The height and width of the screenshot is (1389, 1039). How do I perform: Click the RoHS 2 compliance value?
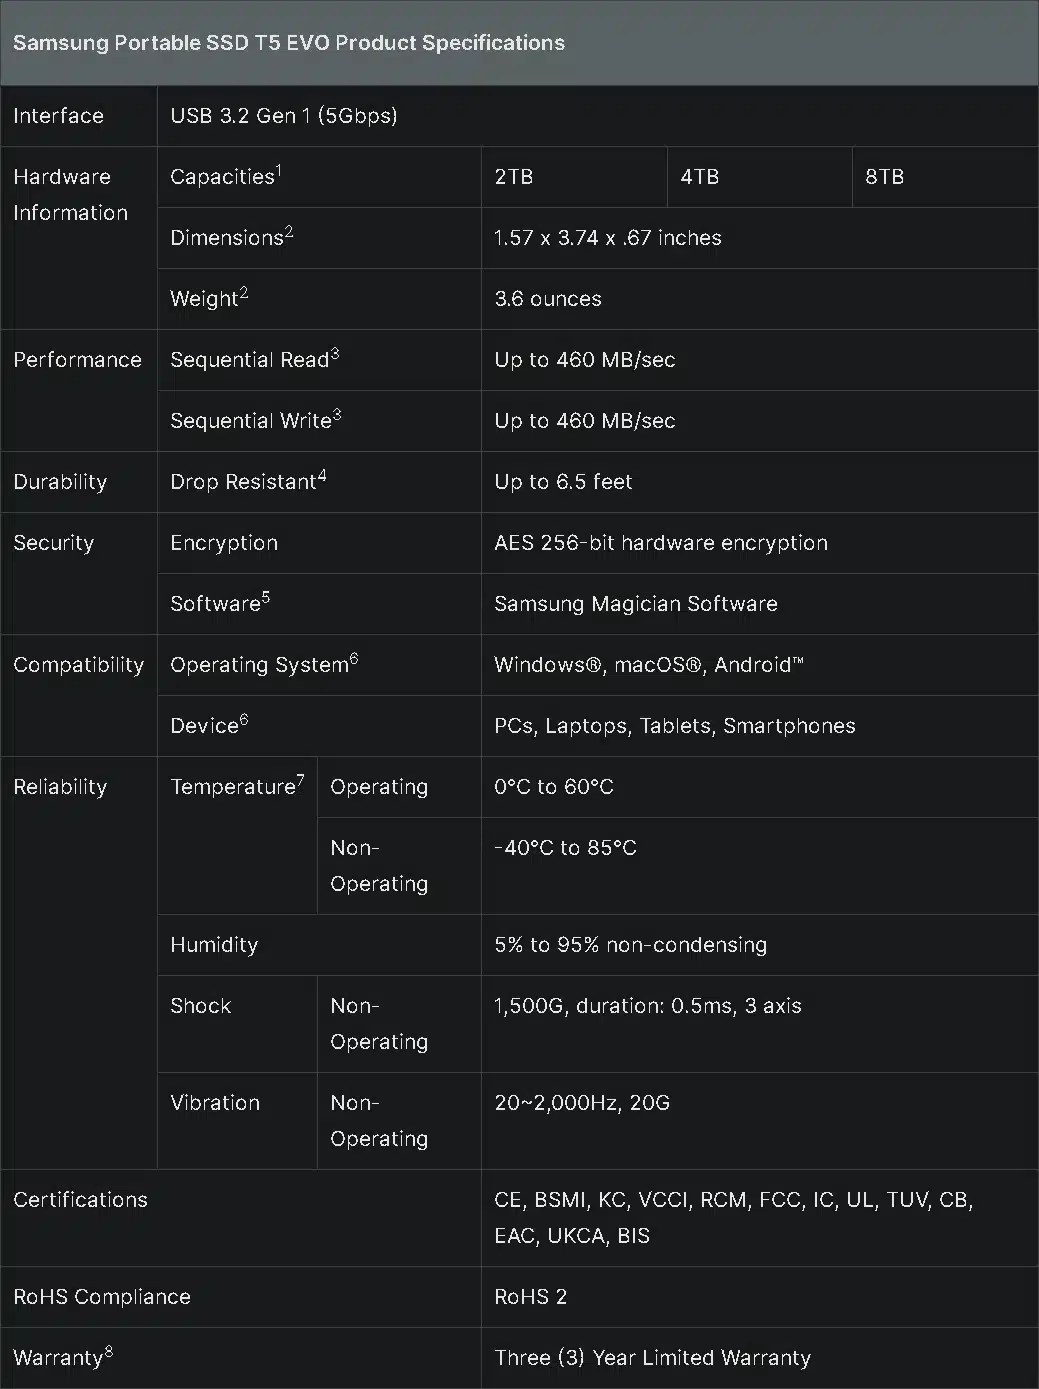531,1297
